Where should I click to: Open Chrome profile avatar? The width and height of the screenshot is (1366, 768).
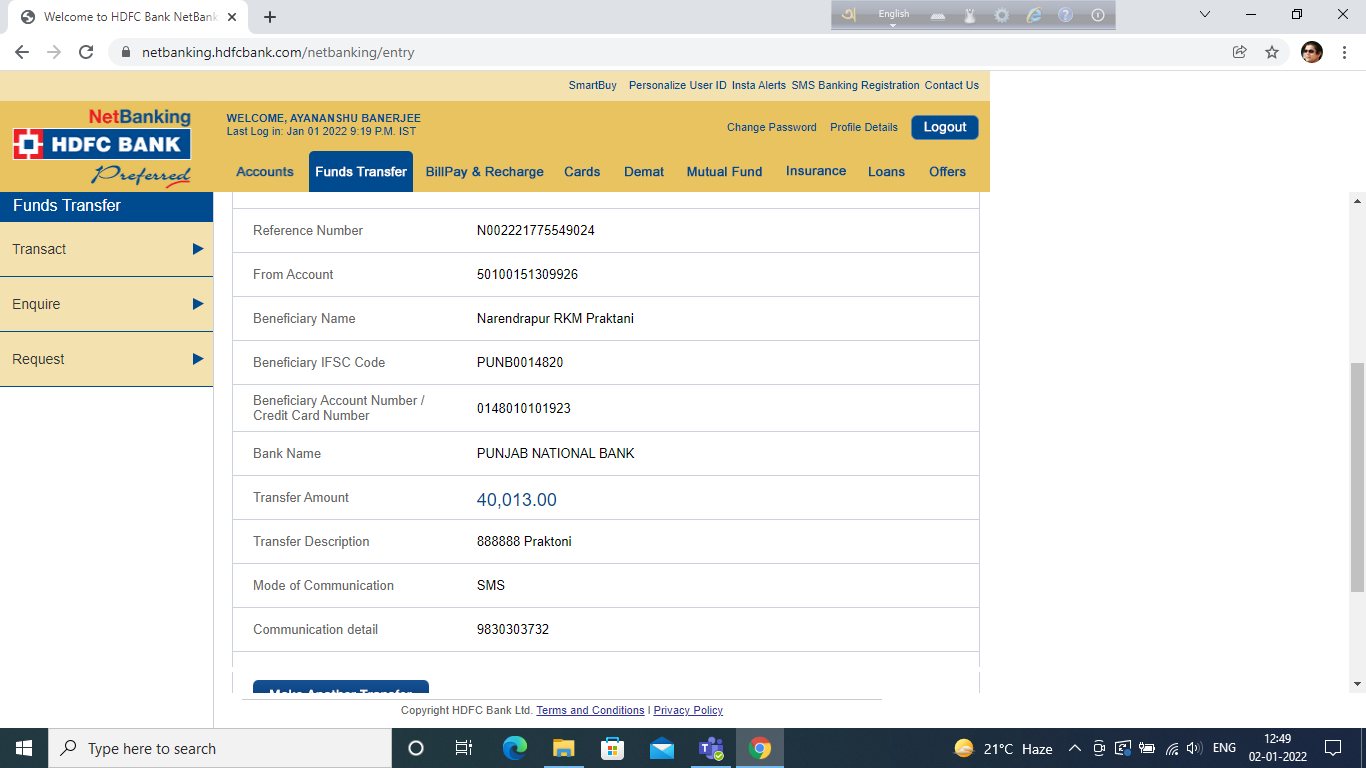pyautogui.click(x=1311, y=52)
